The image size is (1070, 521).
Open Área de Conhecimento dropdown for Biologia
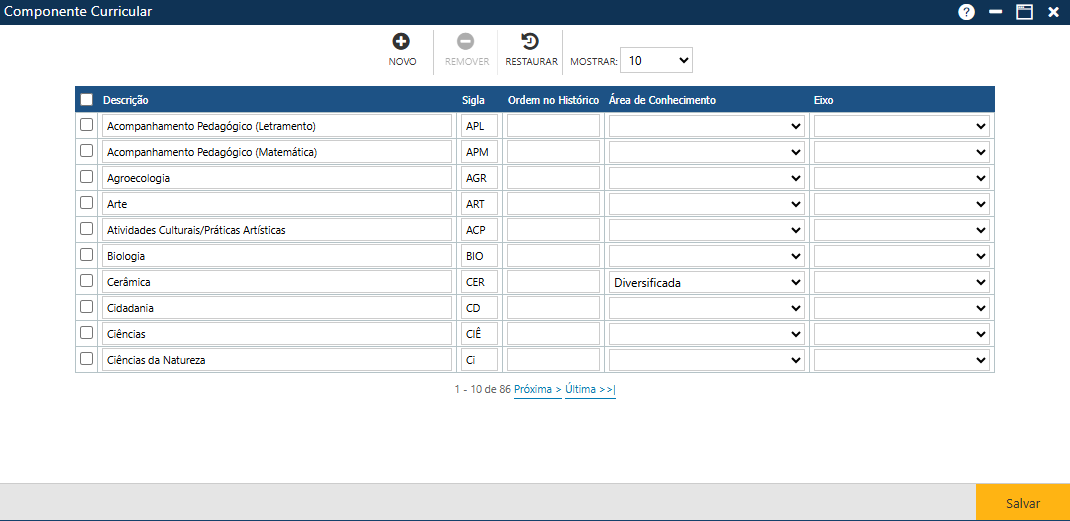tap(707, 255)
